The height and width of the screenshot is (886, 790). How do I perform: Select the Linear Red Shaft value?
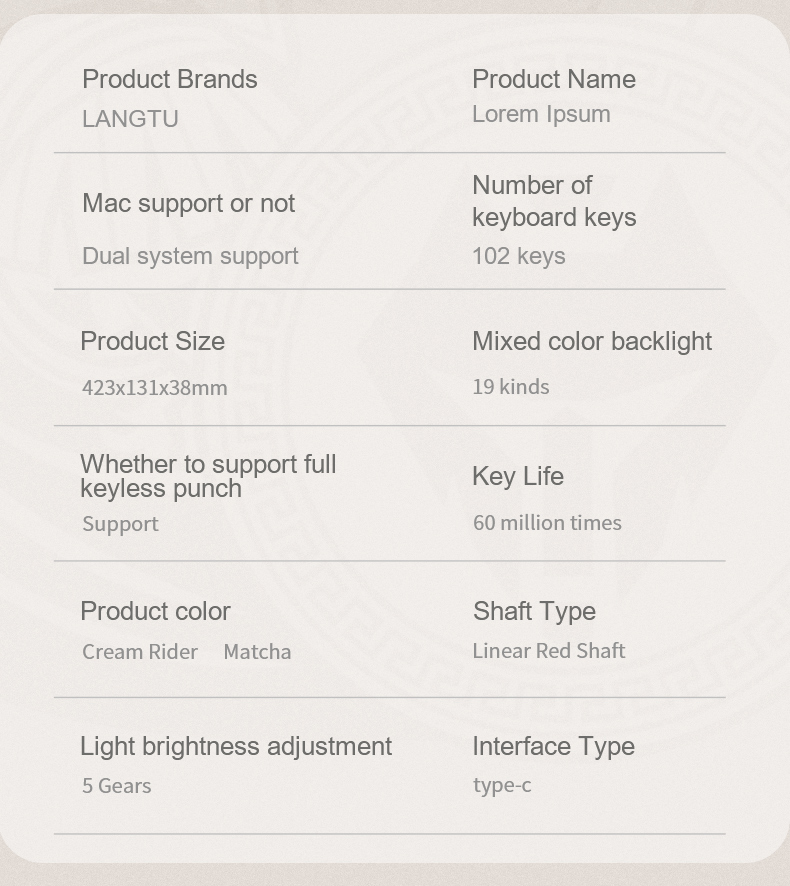pos(548,651)
